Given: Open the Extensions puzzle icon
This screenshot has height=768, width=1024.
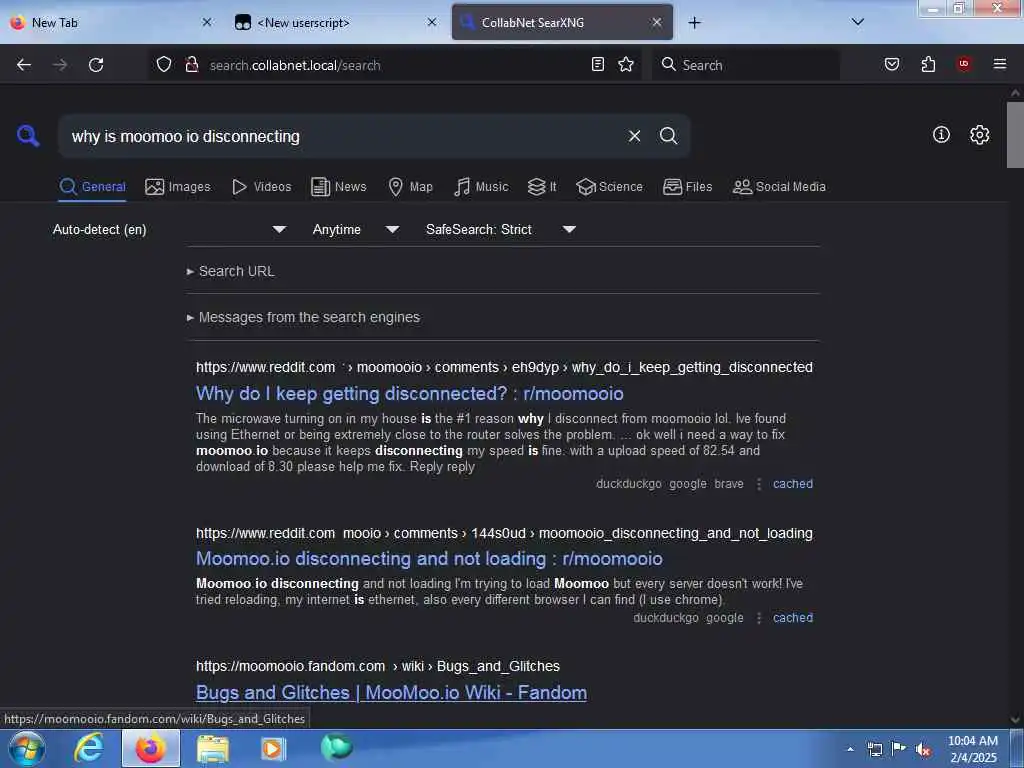Looking at the screenshot, I should (x=928, y=64).
